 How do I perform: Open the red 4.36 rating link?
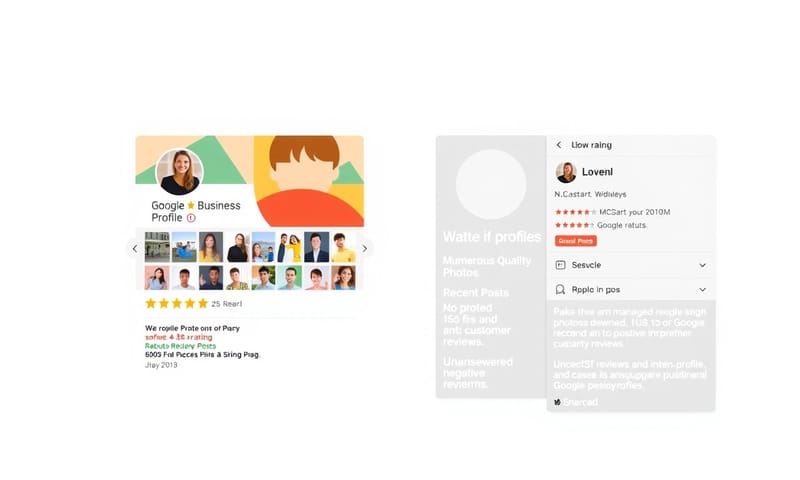(x=179, y=337)
